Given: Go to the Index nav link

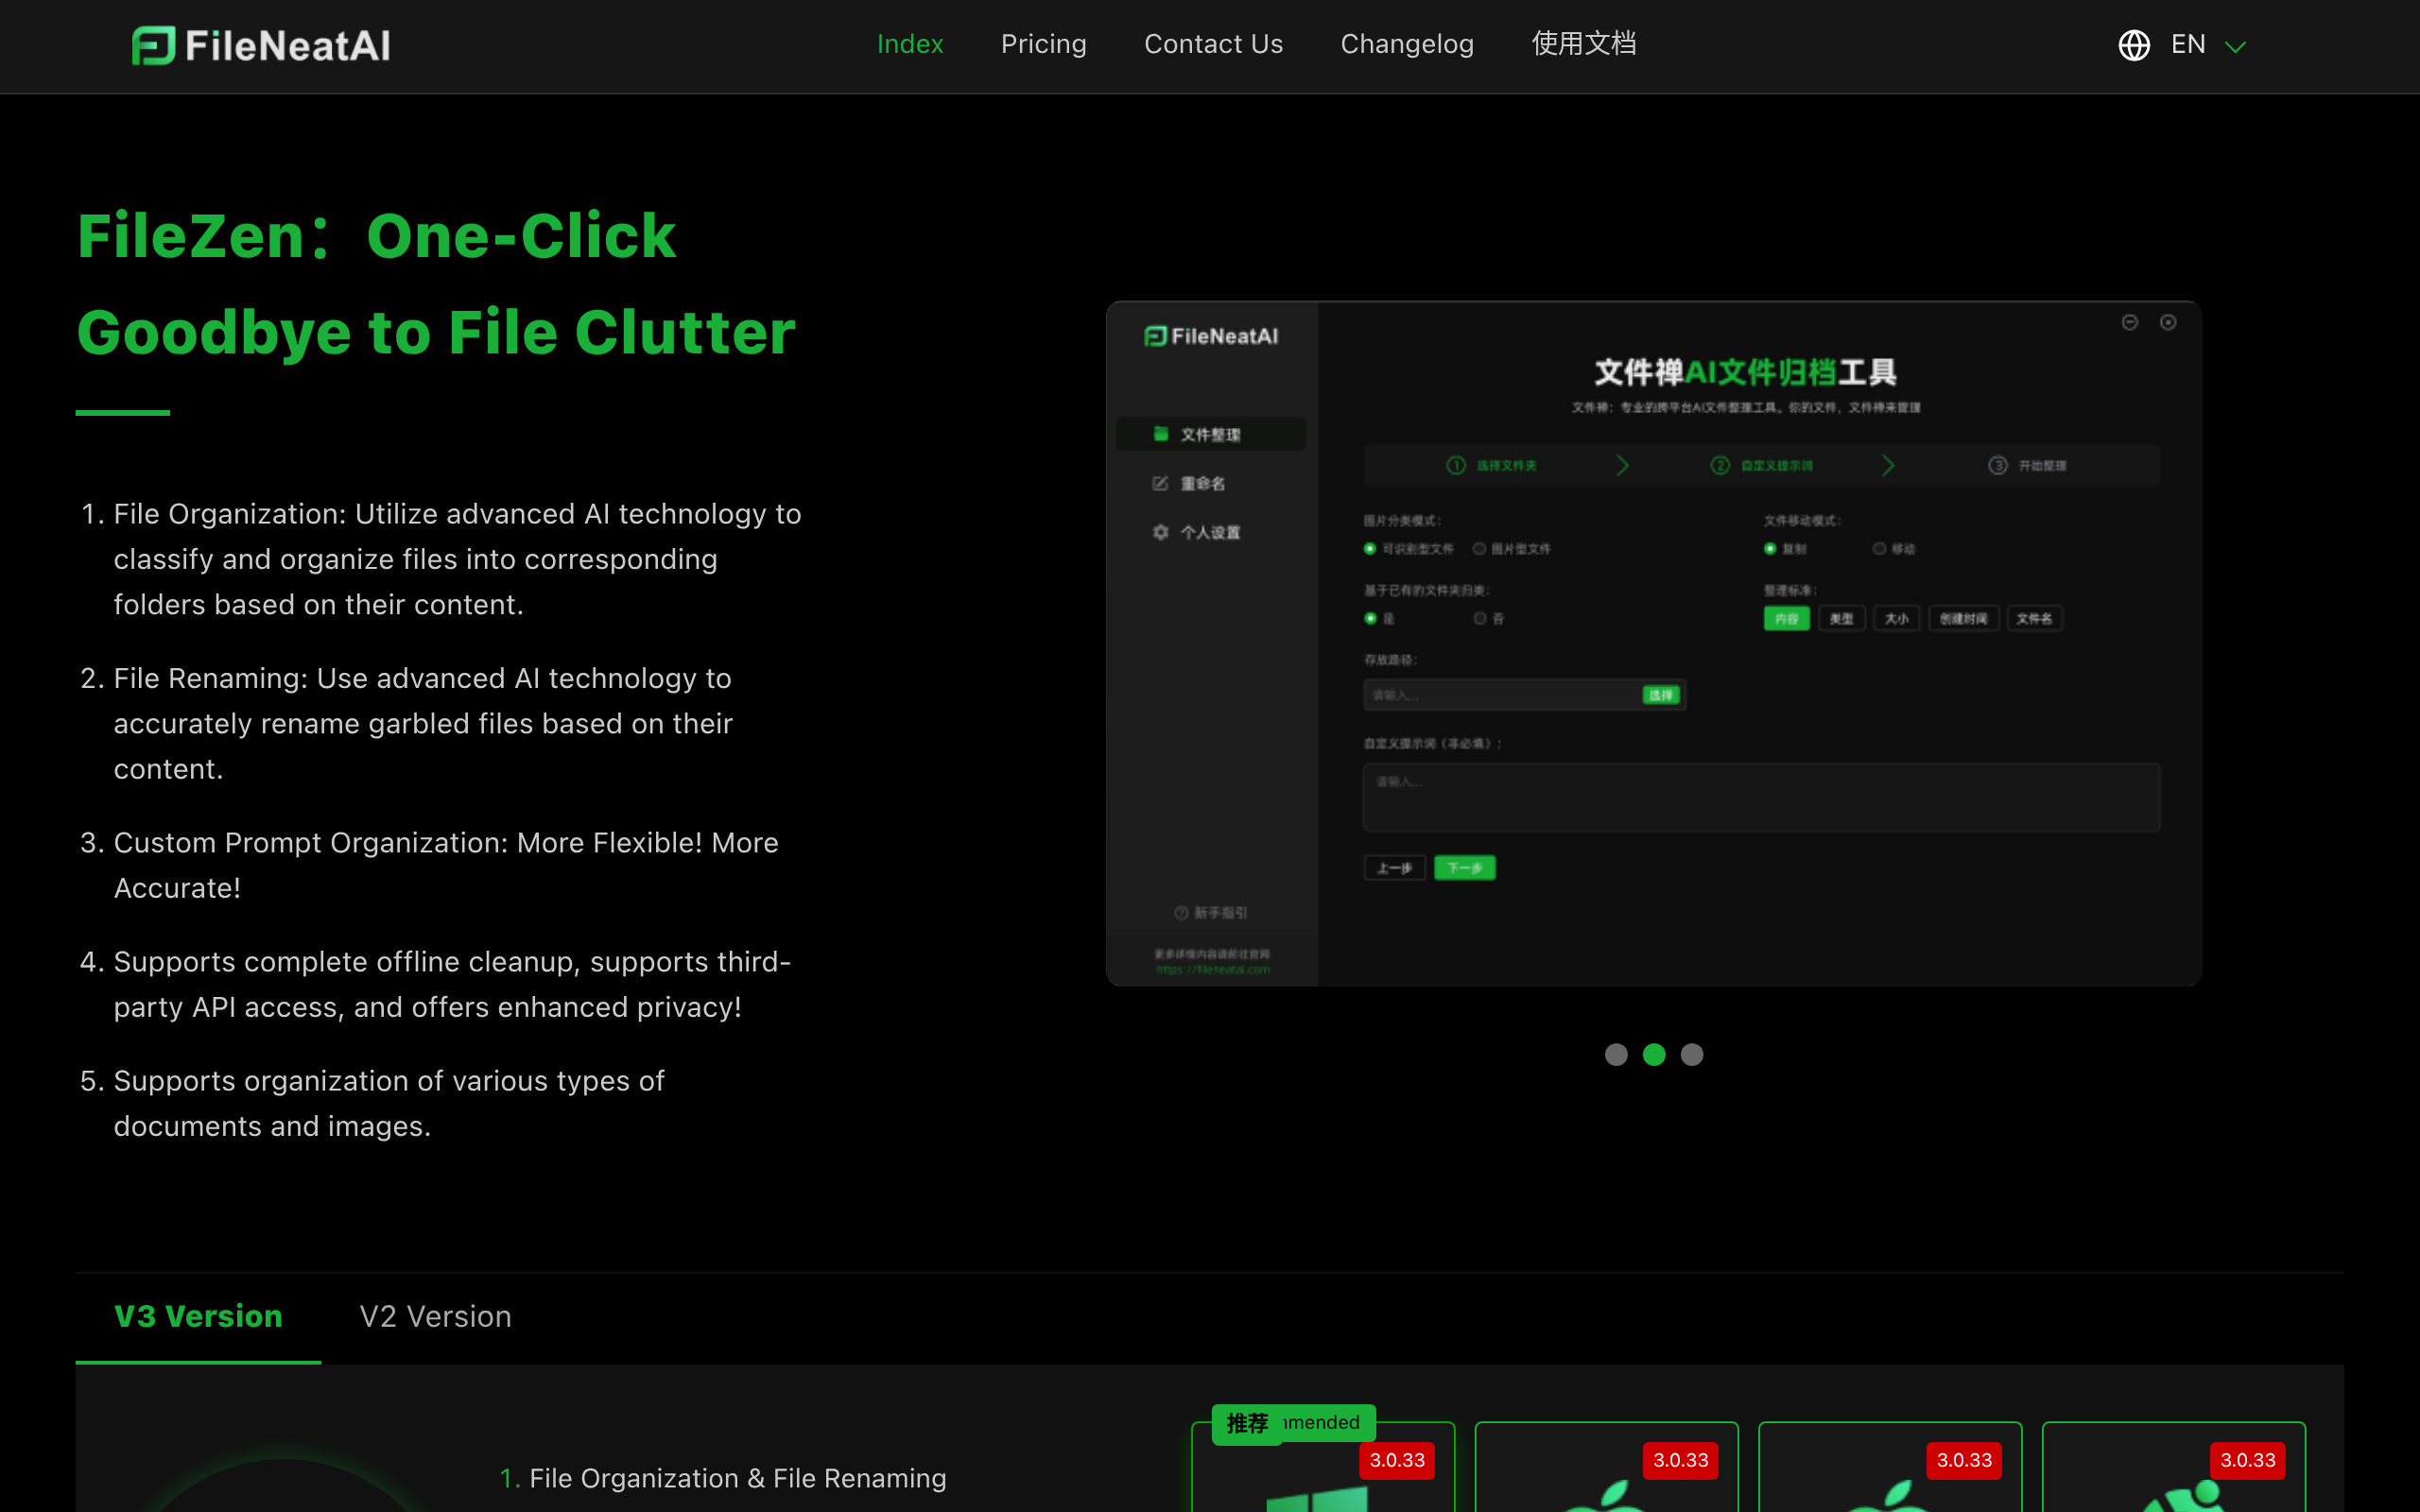Looking at the screenshot, I should [x=910, y=44].
